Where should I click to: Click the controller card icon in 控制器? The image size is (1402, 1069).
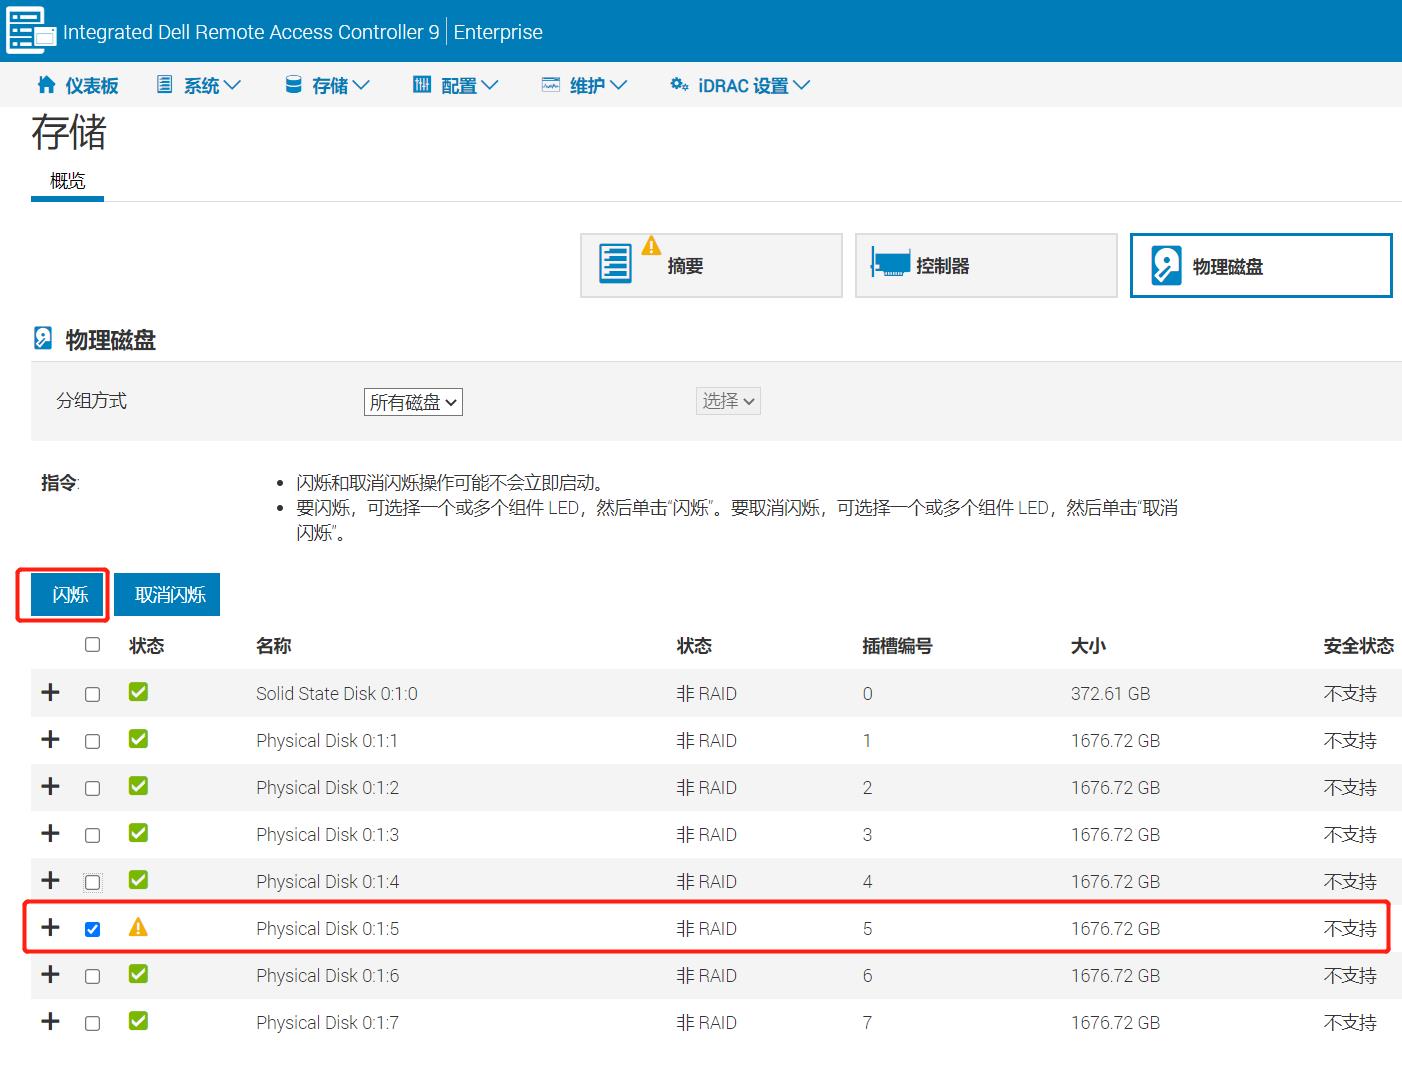coord(890,263)
